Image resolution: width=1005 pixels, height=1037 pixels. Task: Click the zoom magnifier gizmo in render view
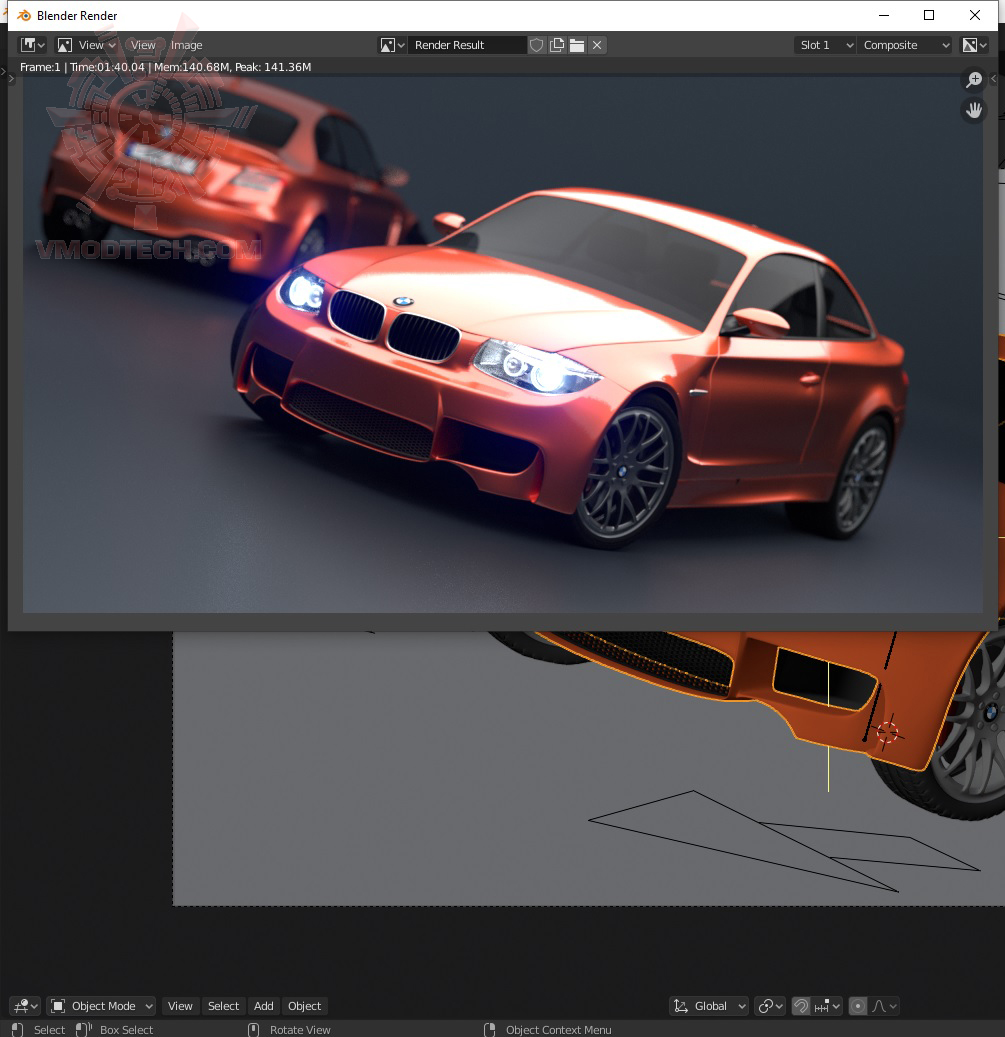[974, 79]
